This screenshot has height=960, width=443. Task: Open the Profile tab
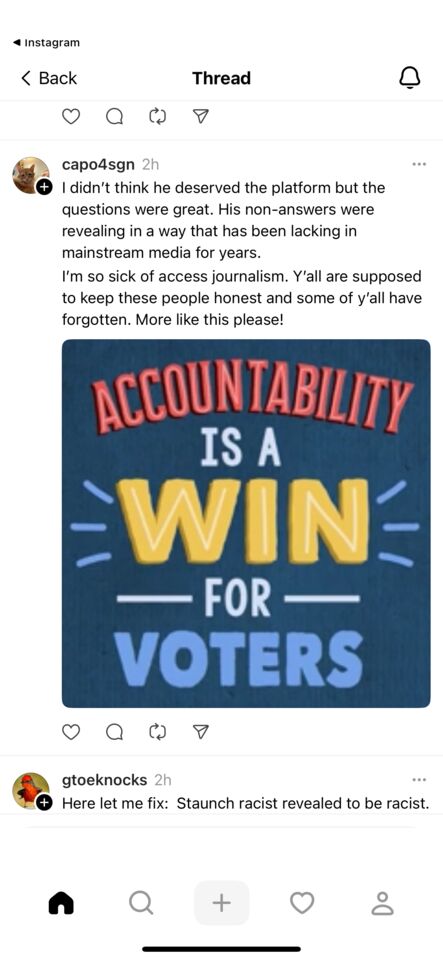382,902
